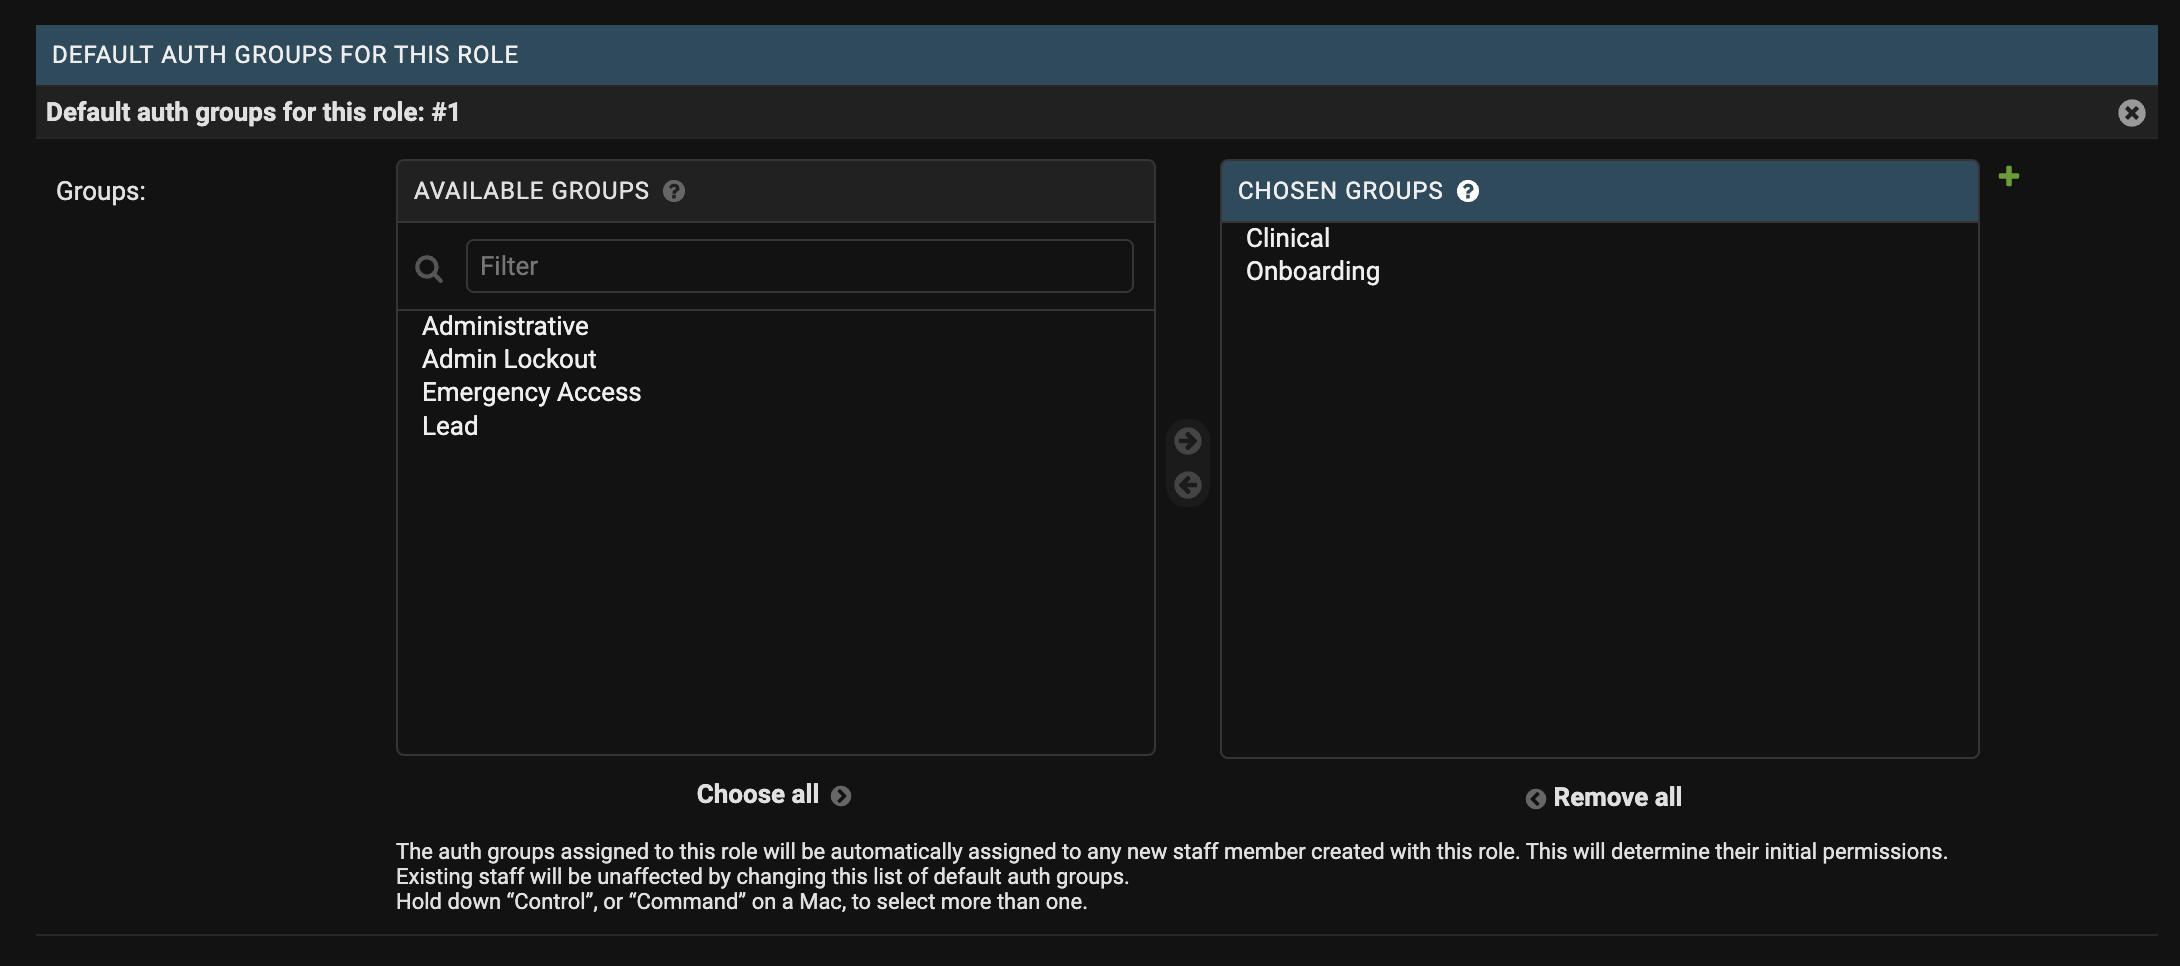The width and height of the screenshot is (2180, 966).
Task: Highlight the Emergency Access group
Action: pos(531,392)
